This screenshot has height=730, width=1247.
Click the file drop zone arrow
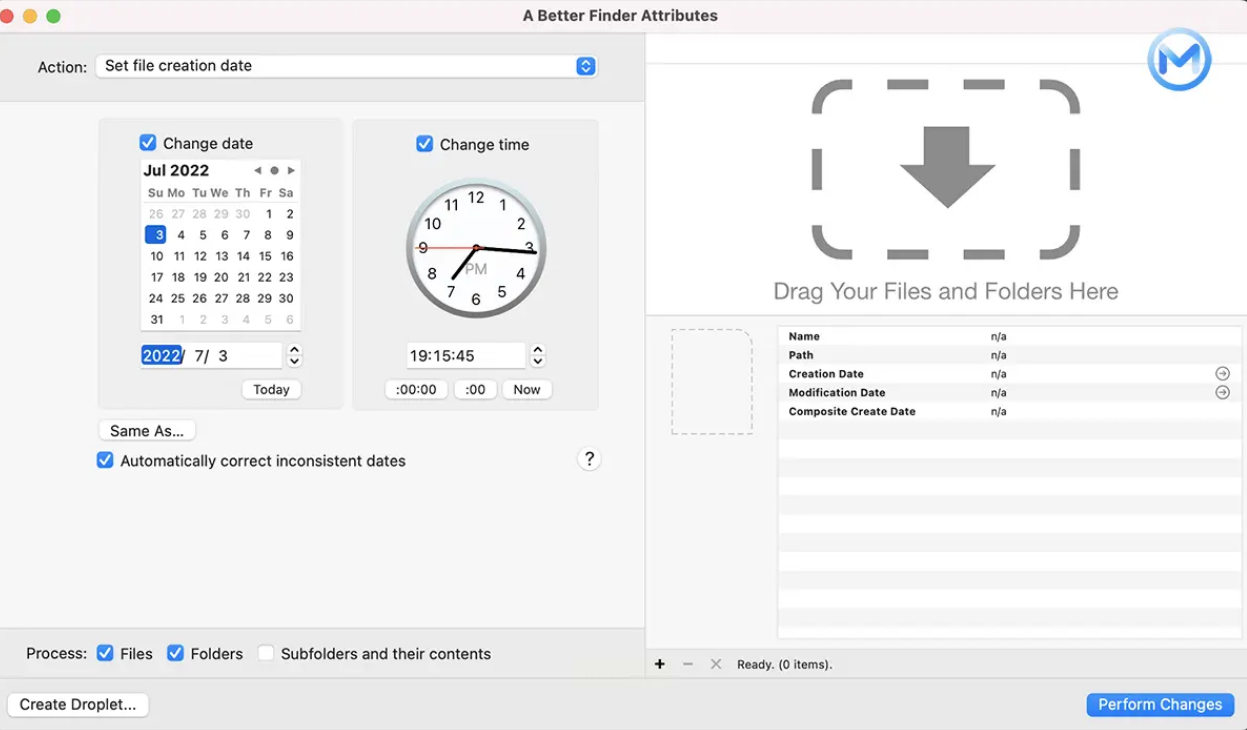(947, 166)
